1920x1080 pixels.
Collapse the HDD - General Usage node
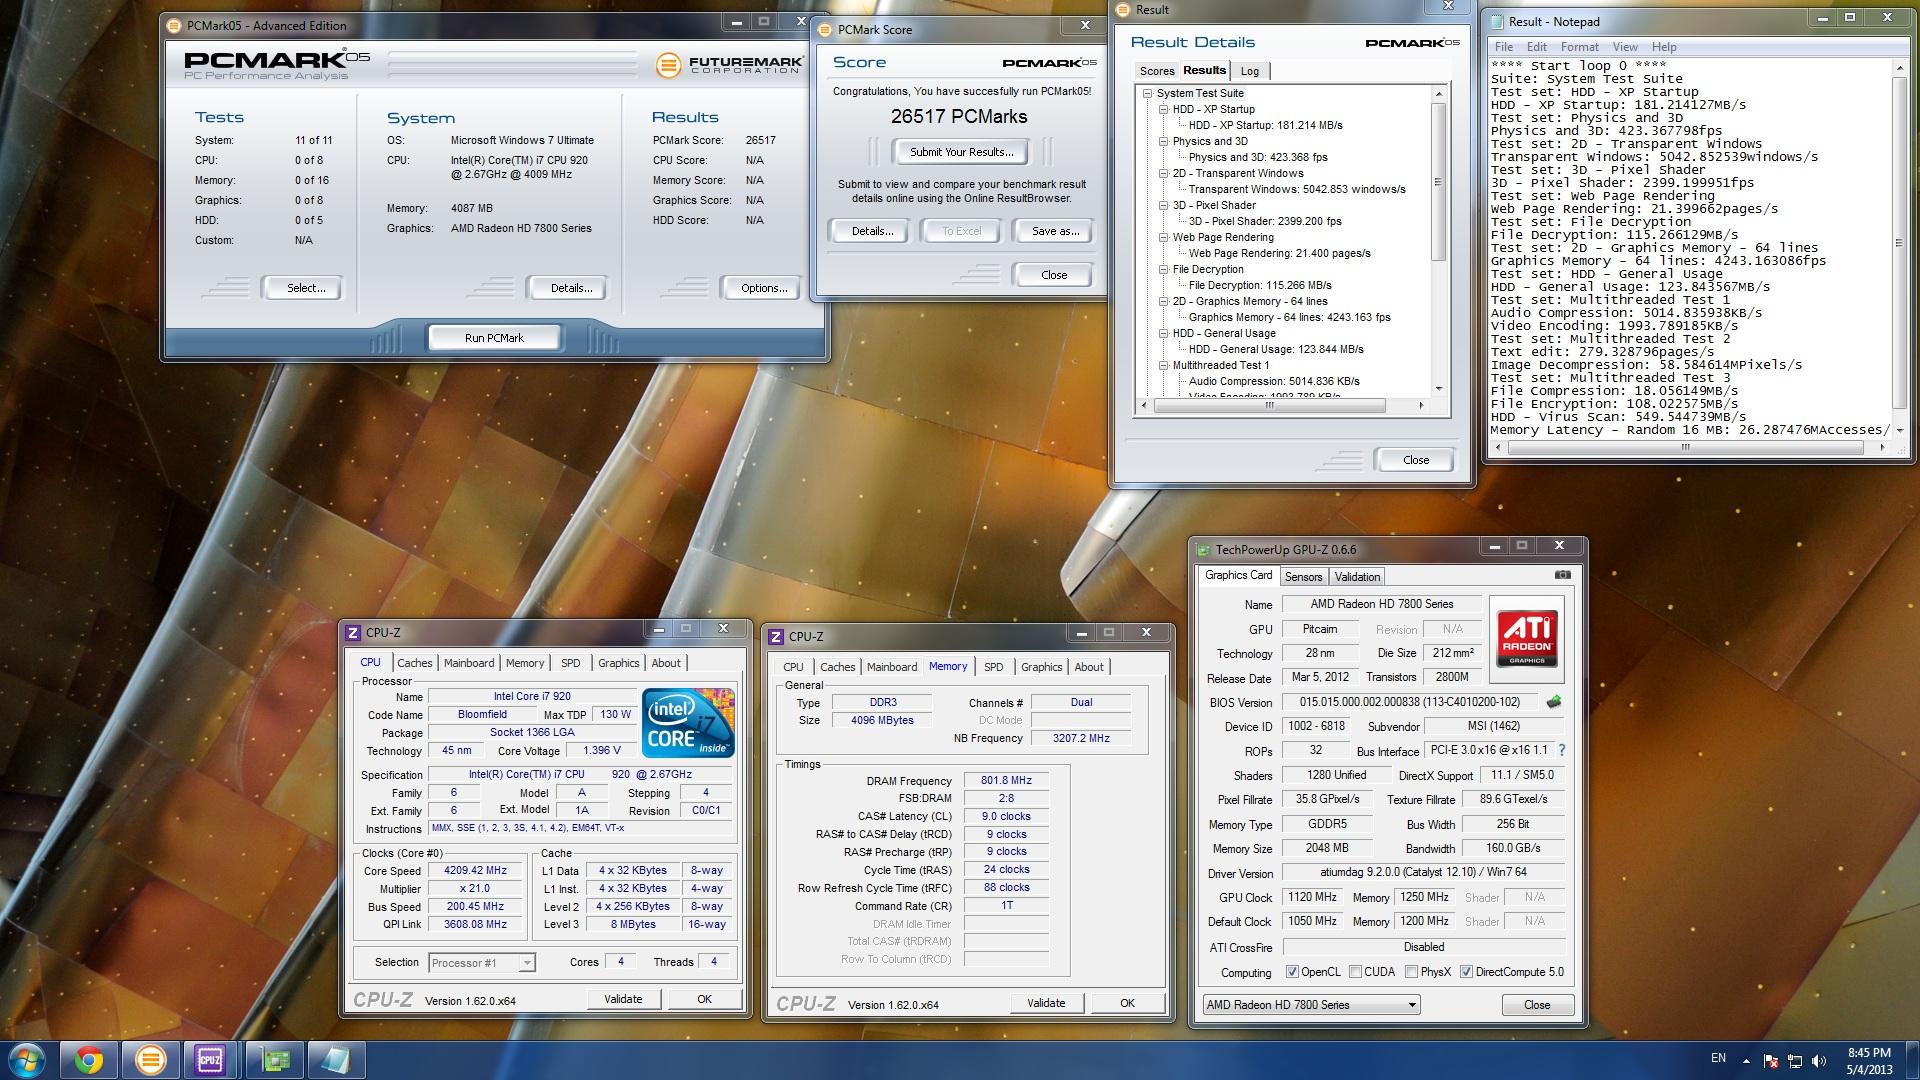tap(1164, 333)
